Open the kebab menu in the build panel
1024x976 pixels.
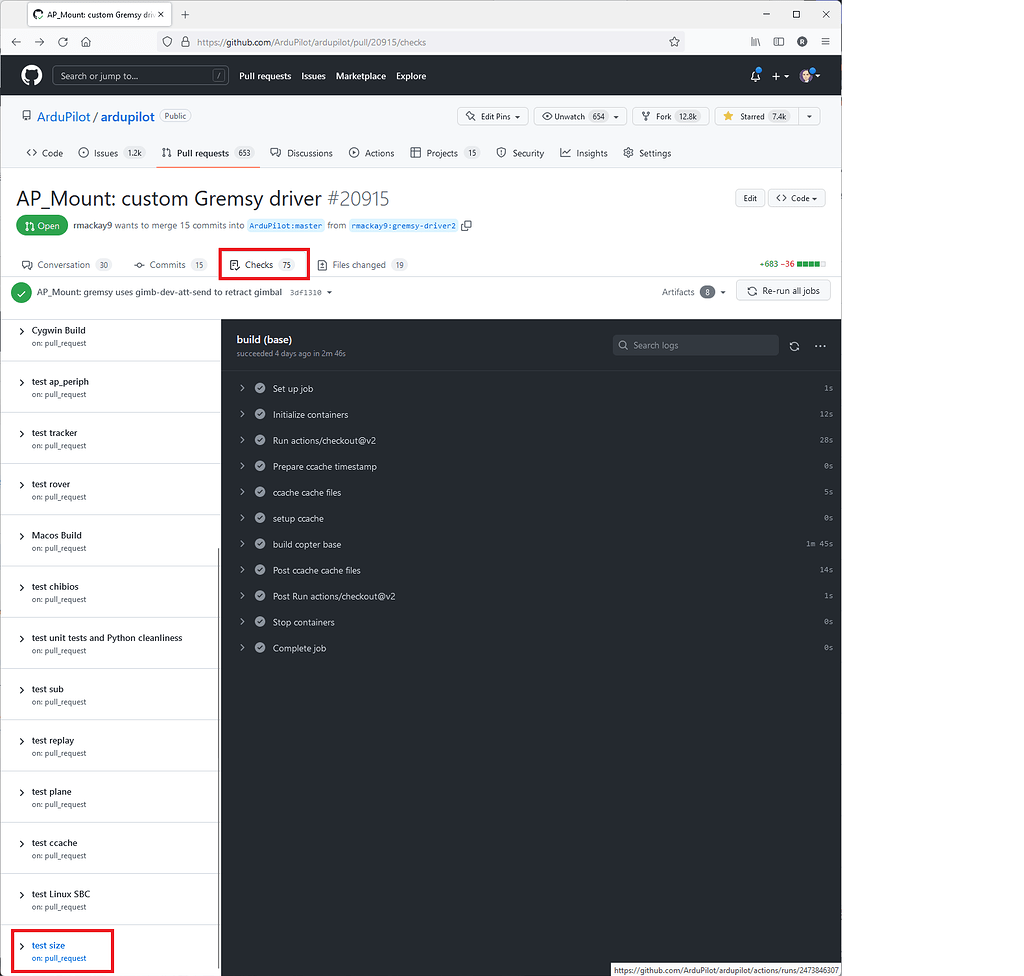820,345
